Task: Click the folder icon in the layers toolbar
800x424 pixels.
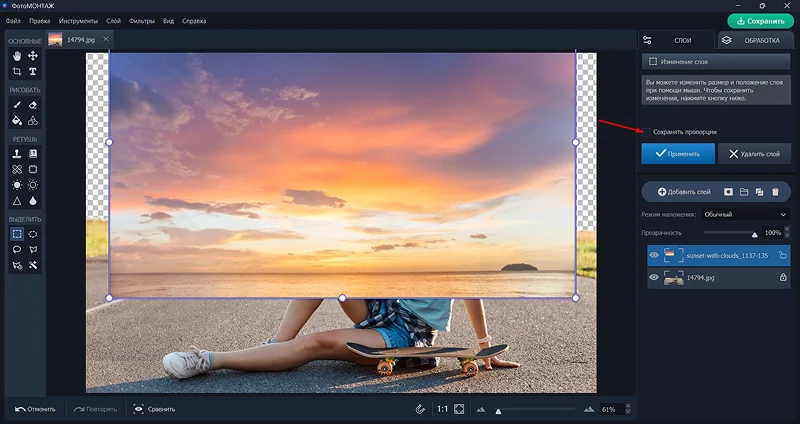Action: pyautogui.click(x=744, y=192)
